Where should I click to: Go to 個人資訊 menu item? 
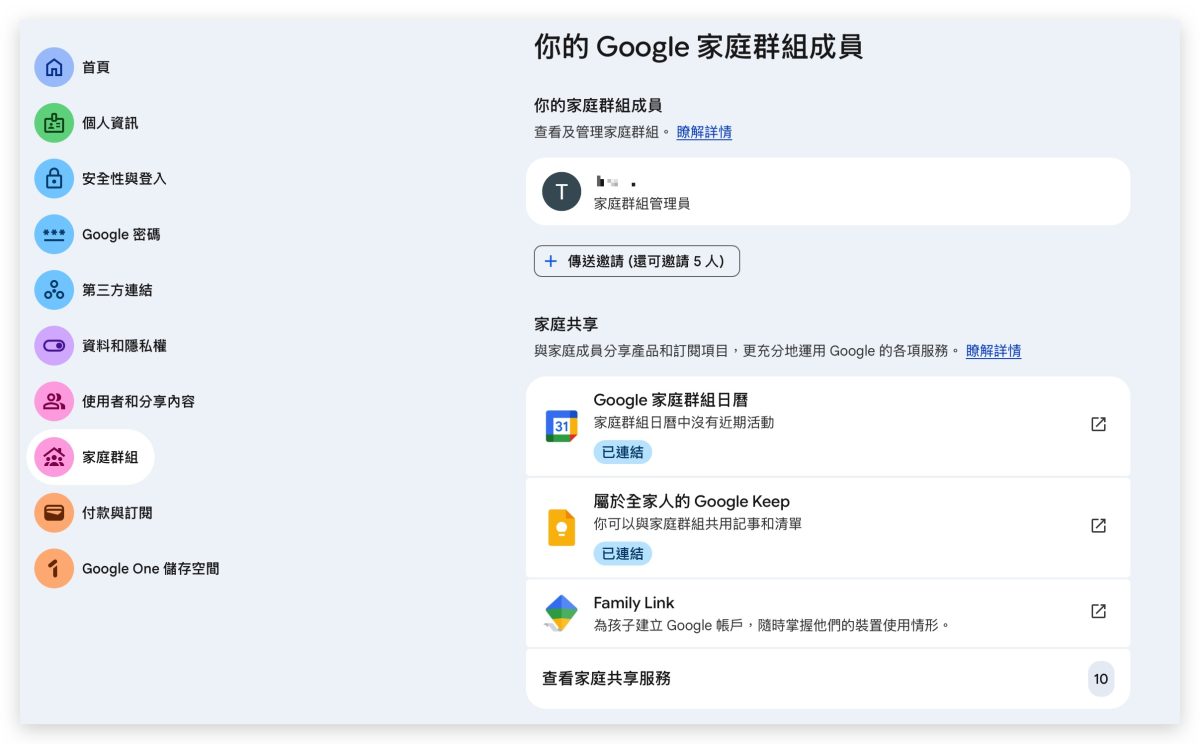coord(110,123)
